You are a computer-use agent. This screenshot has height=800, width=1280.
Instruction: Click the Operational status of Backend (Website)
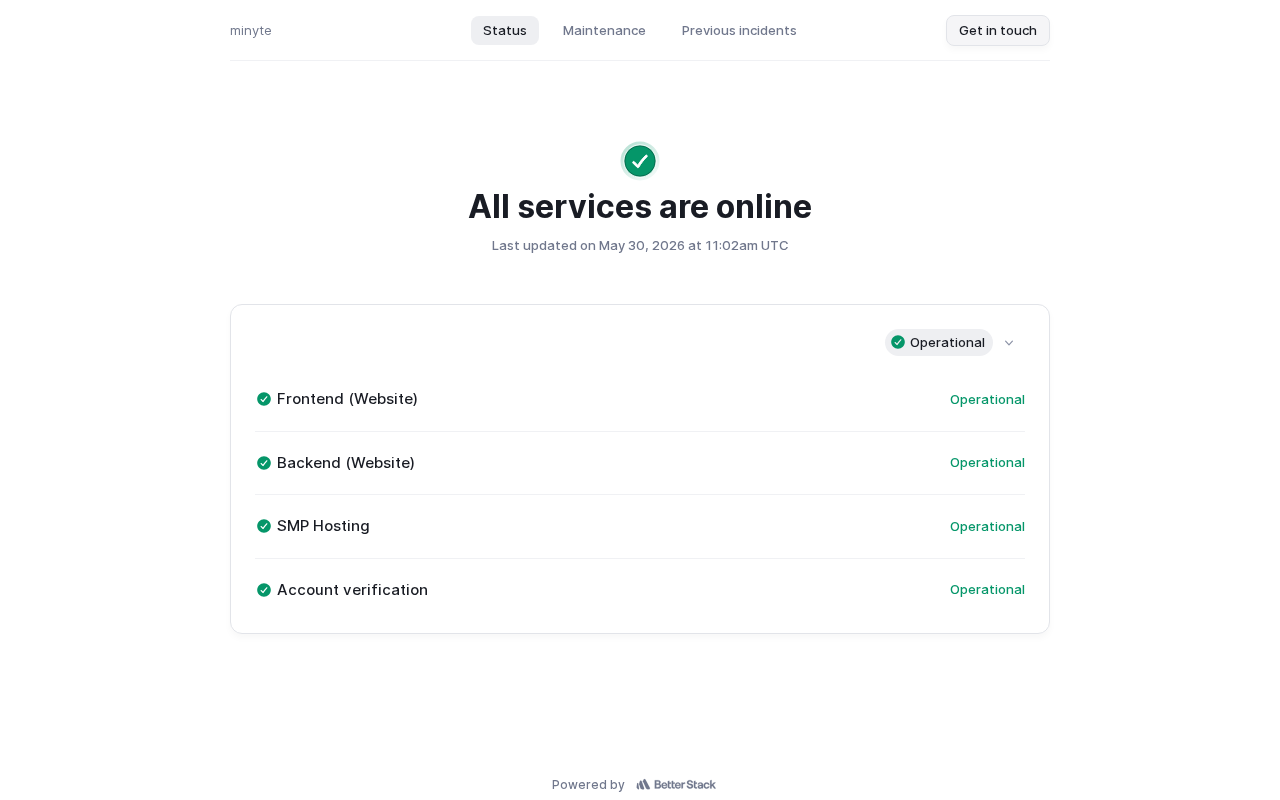[987, 462]
